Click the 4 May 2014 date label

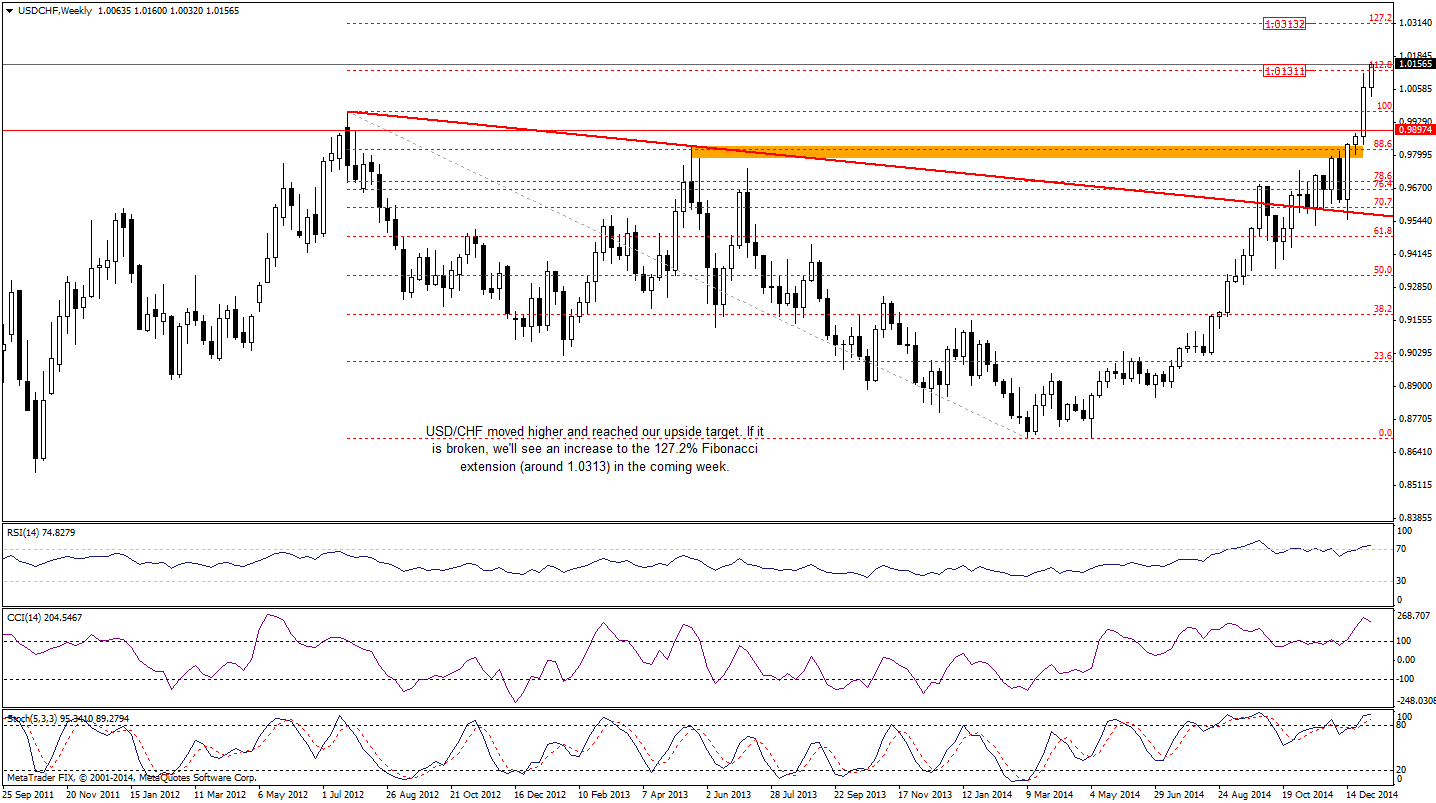coord(1113,795)
